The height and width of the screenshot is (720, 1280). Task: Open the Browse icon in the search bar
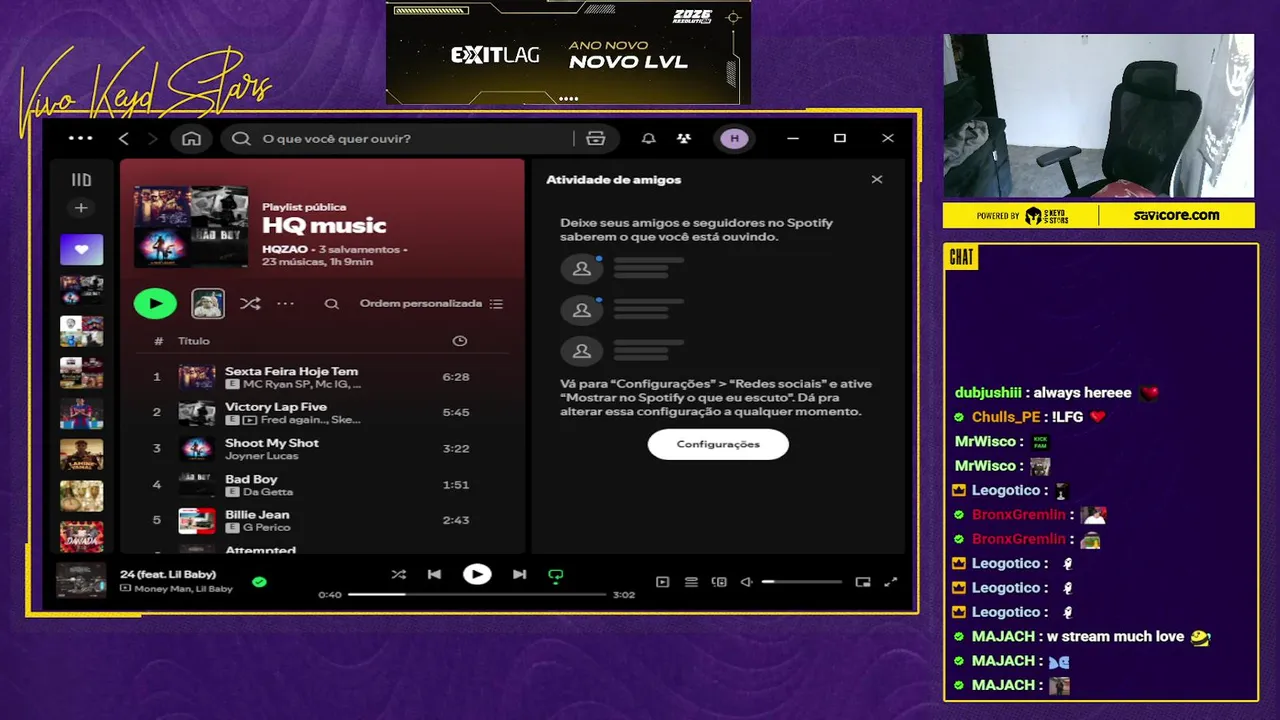(596, 138)
